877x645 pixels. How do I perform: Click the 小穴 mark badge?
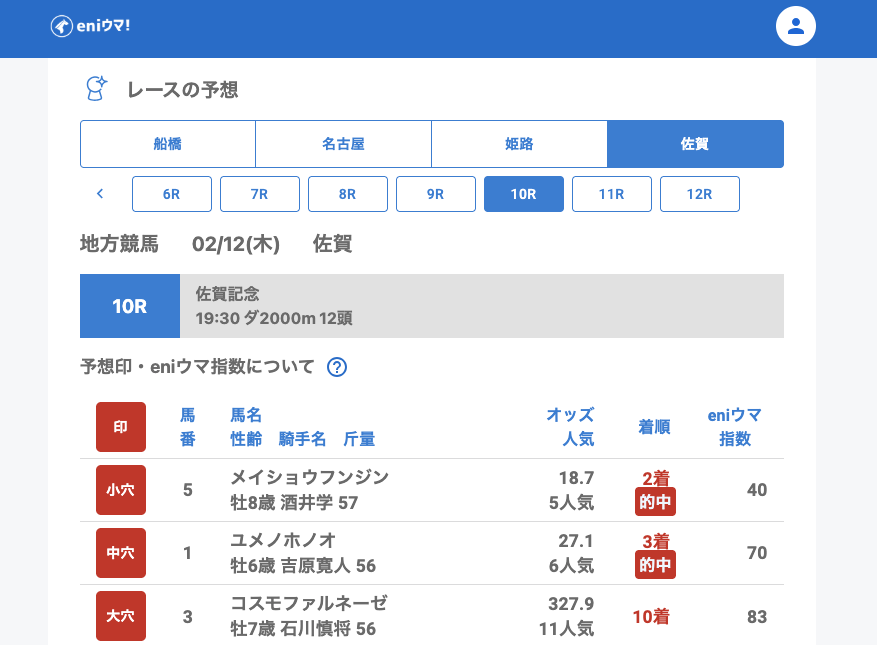click(121, 490)
